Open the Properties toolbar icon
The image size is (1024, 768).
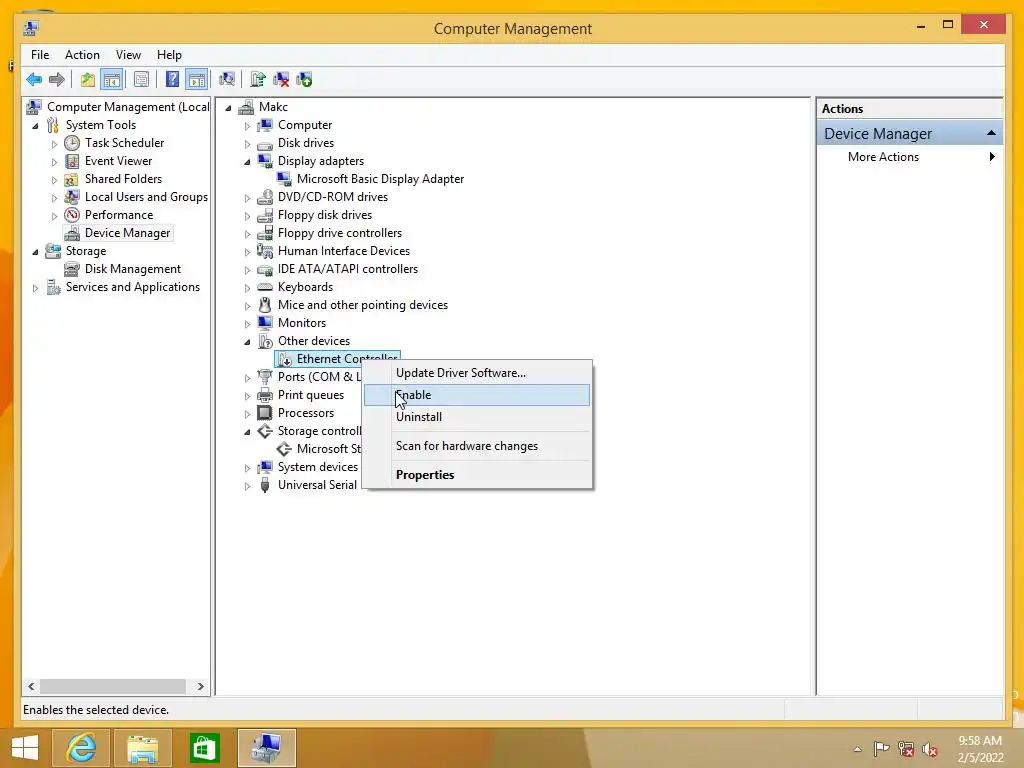(141, 80)
